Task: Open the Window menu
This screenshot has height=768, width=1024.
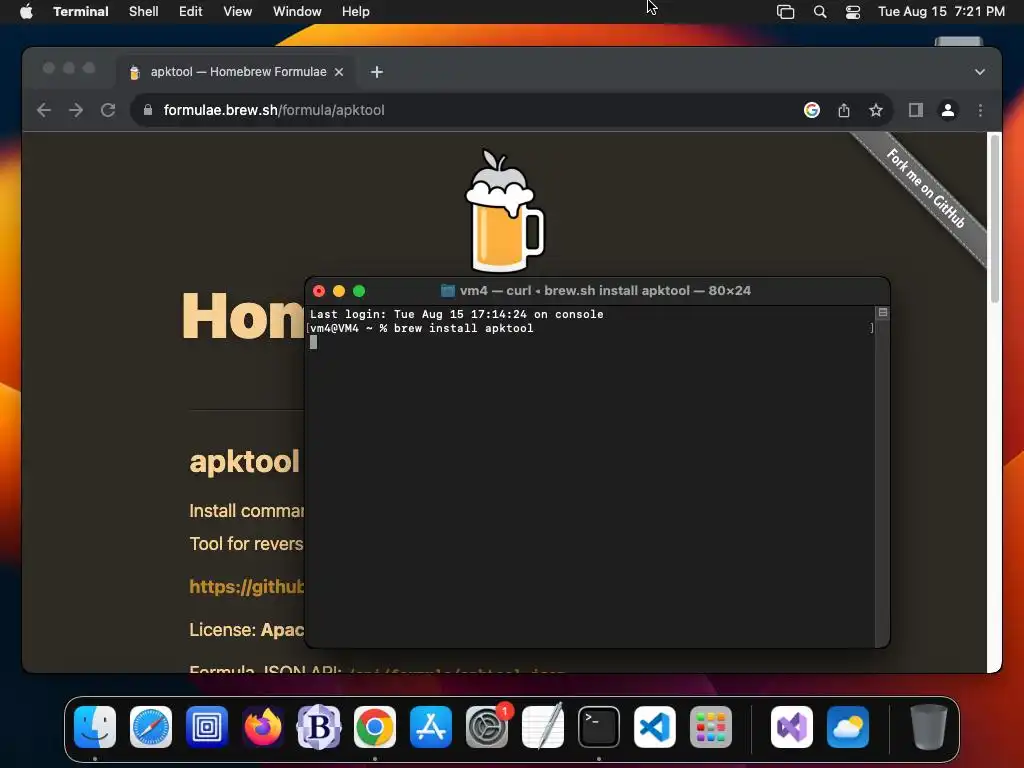Action: [x=297, y=11]
